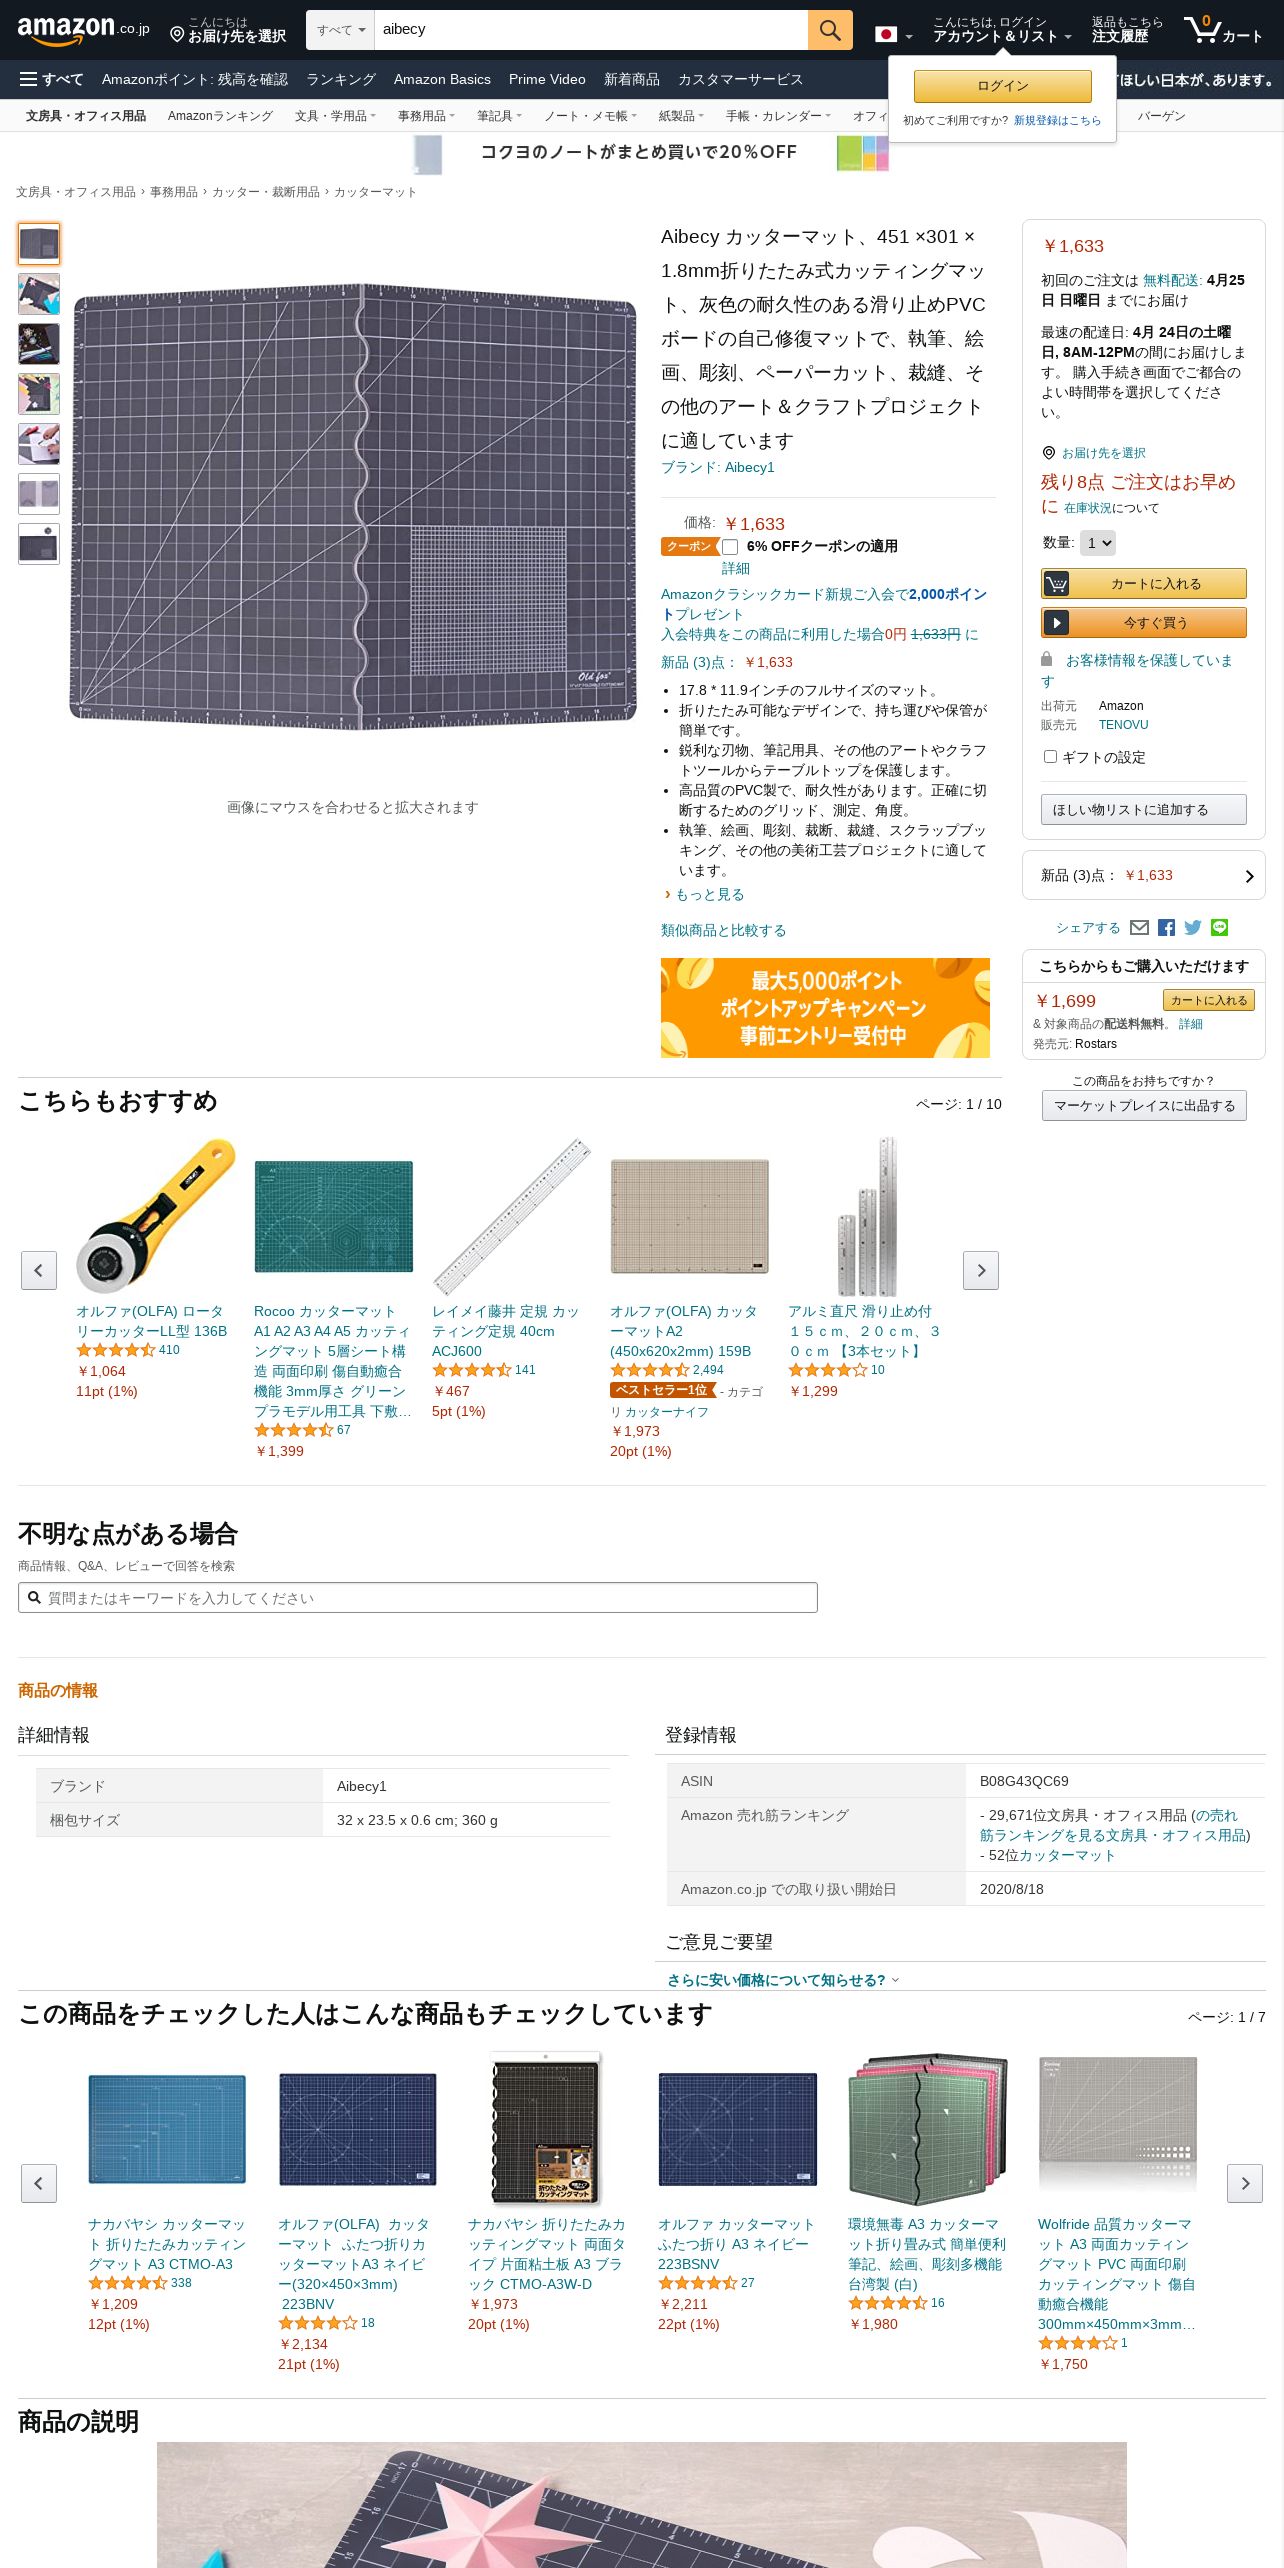Select the second product thumbnail image

39,294
